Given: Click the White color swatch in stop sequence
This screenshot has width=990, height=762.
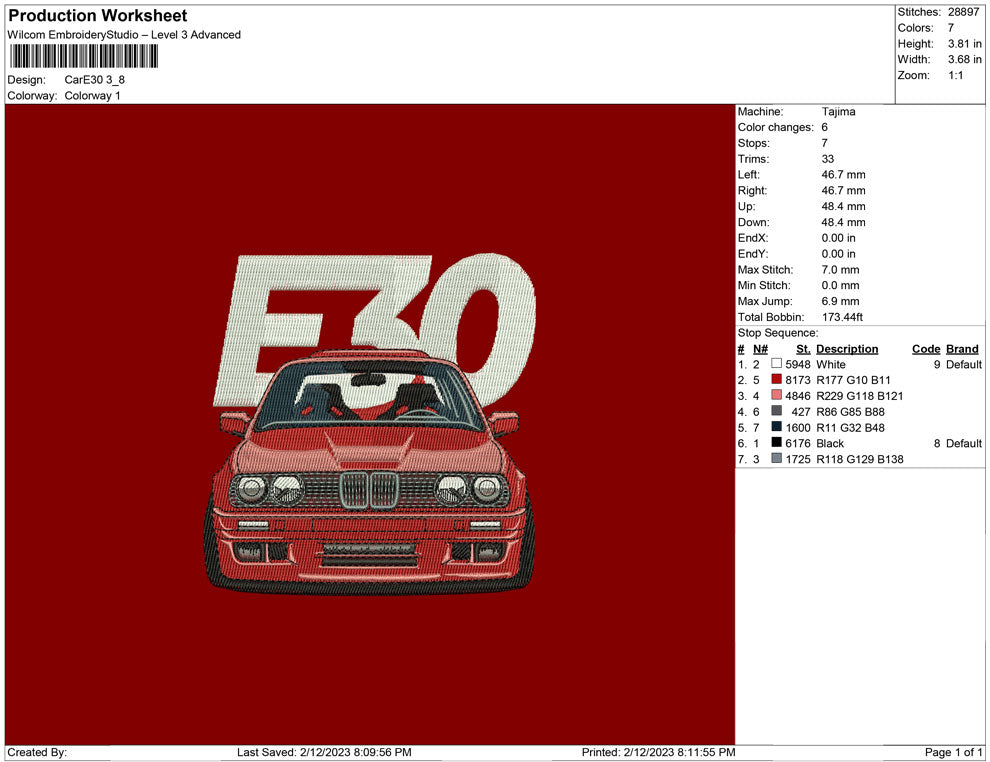Looking at the screenshot, I should (x=776, y=365).
